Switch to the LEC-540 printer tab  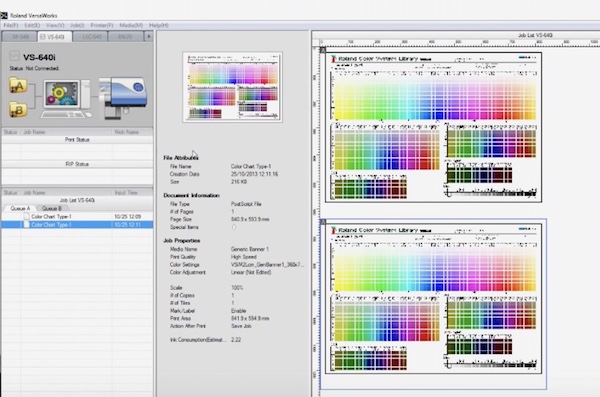90,37
